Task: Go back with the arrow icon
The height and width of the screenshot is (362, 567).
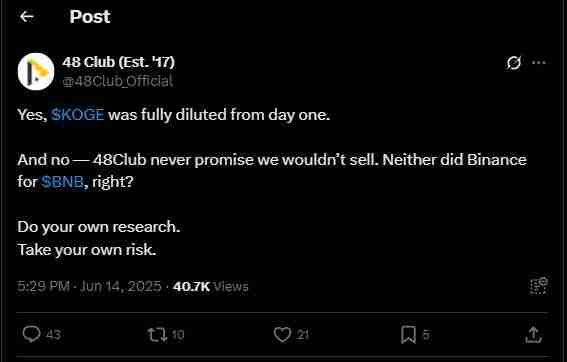Action: point(27,17)
